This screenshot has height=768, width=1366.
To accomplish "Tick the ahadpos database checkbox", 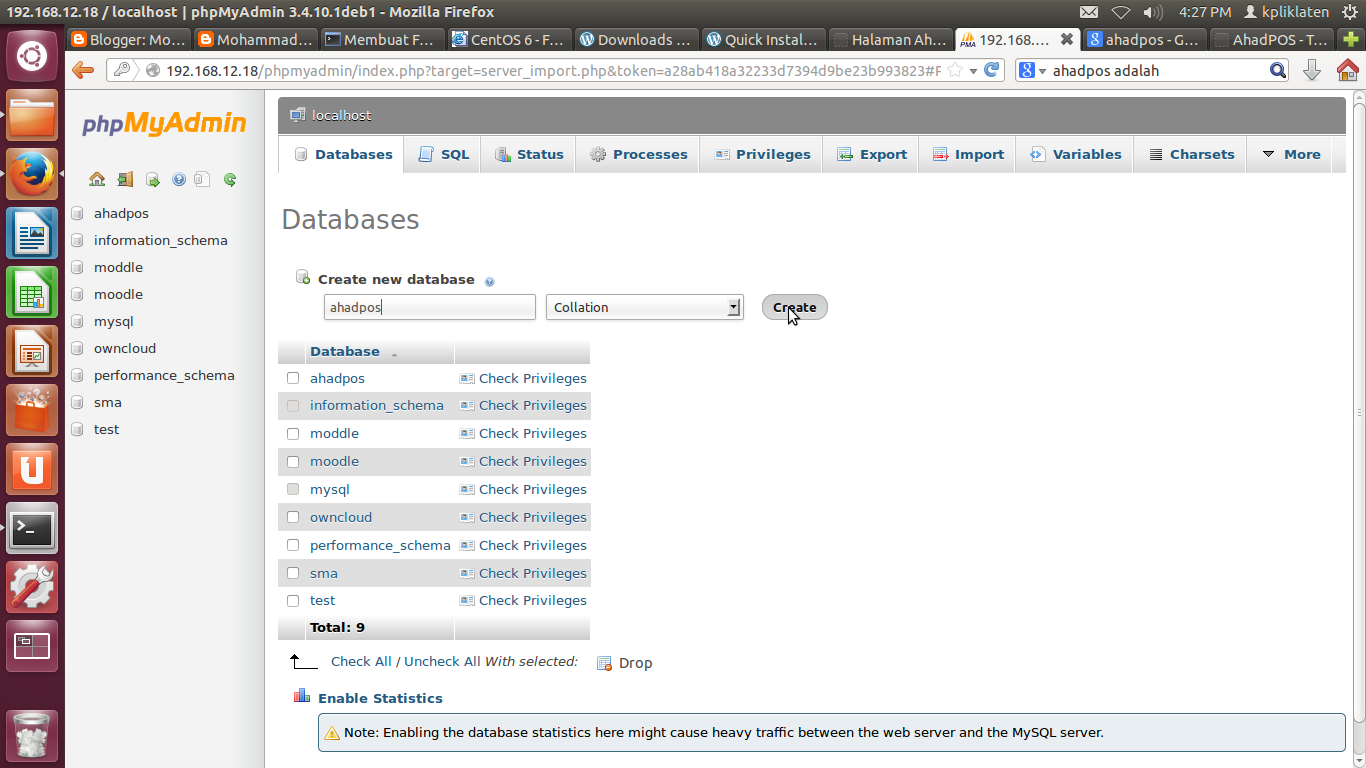I will [x=293, y=379].
